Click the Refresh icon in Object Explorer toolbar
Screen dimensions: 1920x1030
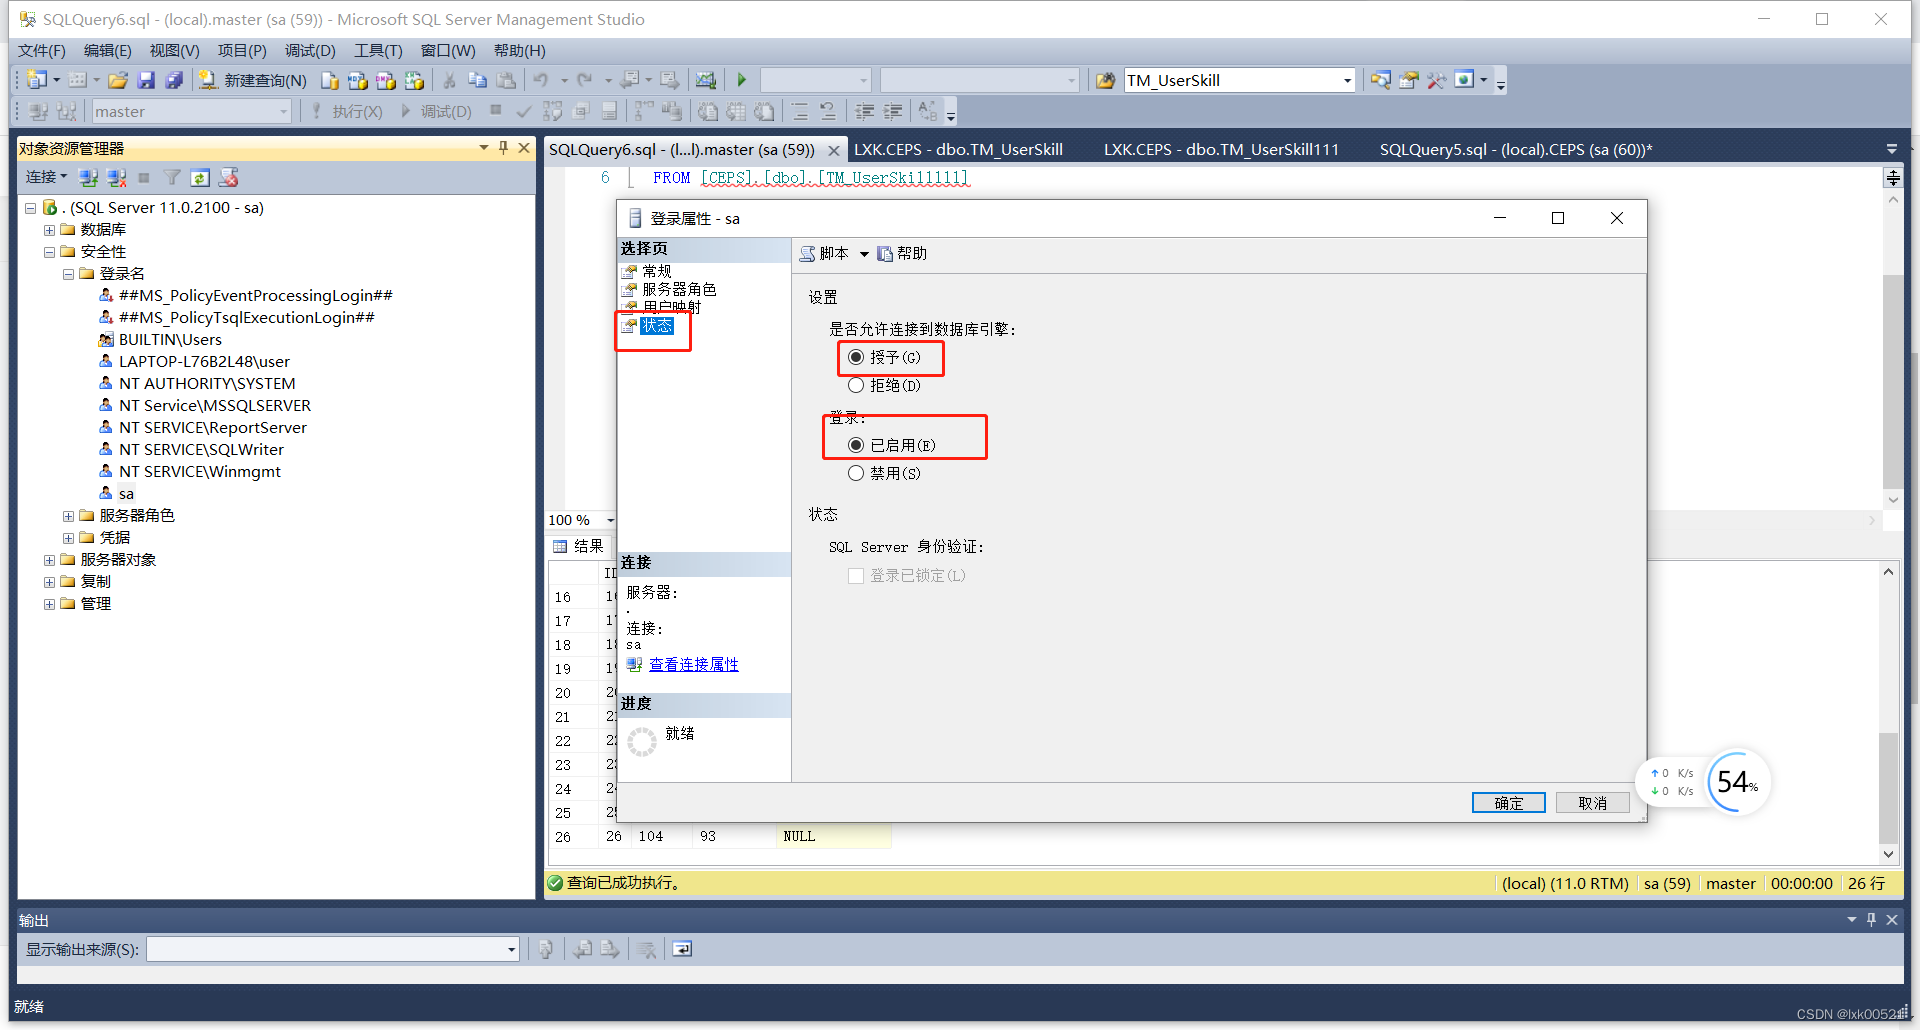[x=200, y=177]
